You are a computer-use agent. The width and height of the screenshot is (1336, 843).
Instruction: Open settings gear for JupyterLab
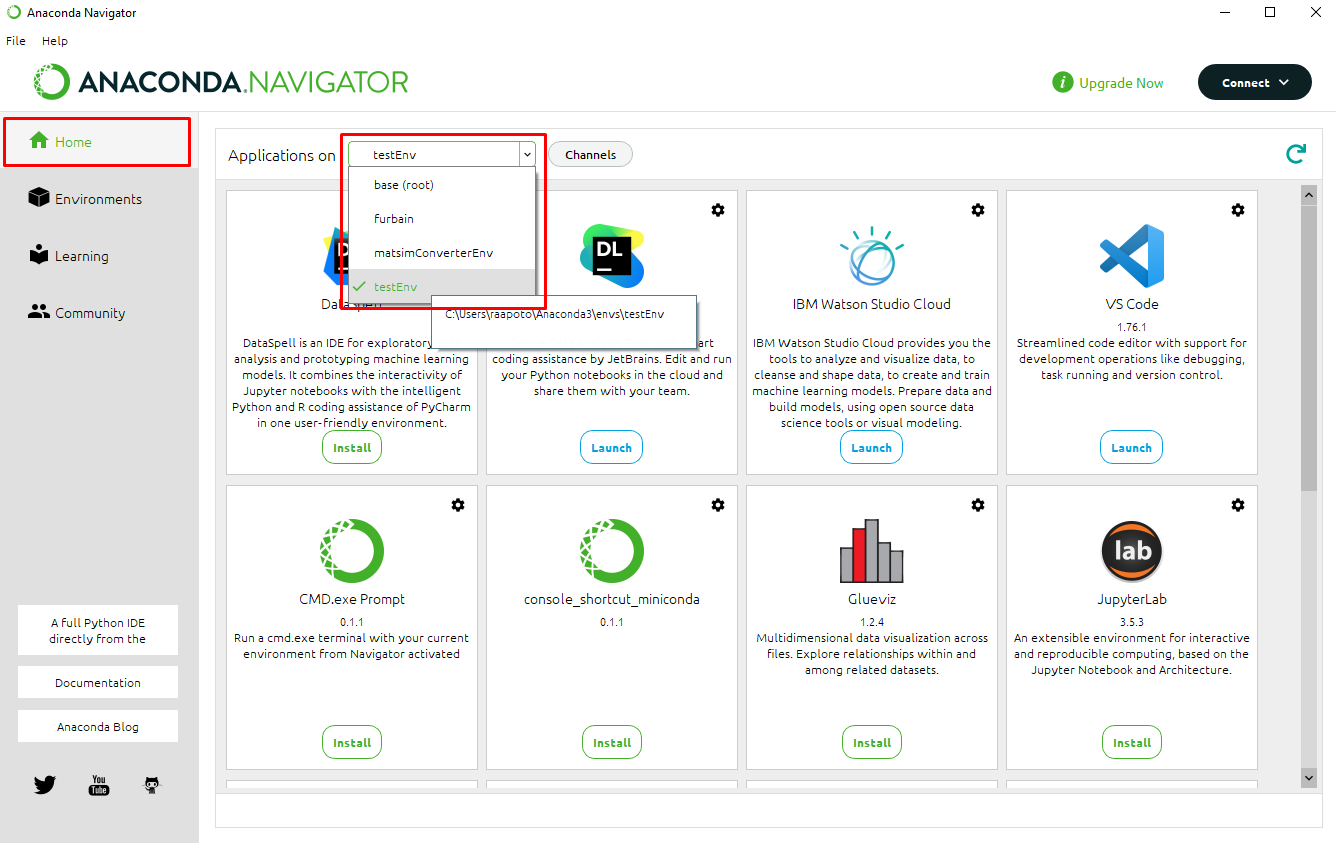1238,505
